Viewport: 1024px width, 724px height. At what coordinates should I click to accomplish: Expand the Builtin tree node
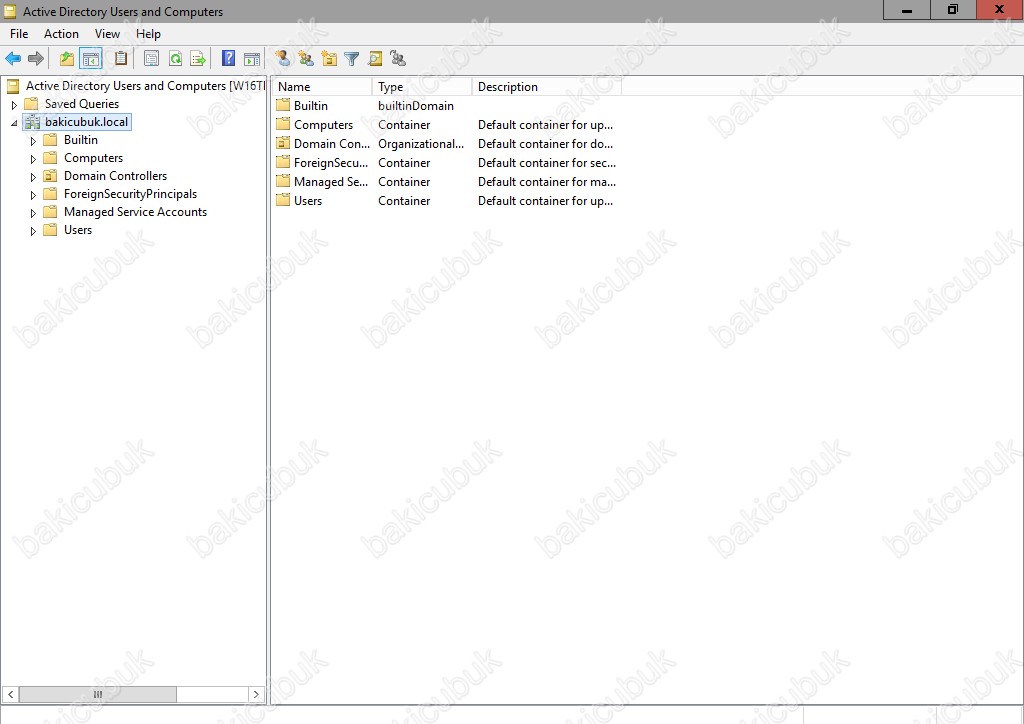click(33, 140)
